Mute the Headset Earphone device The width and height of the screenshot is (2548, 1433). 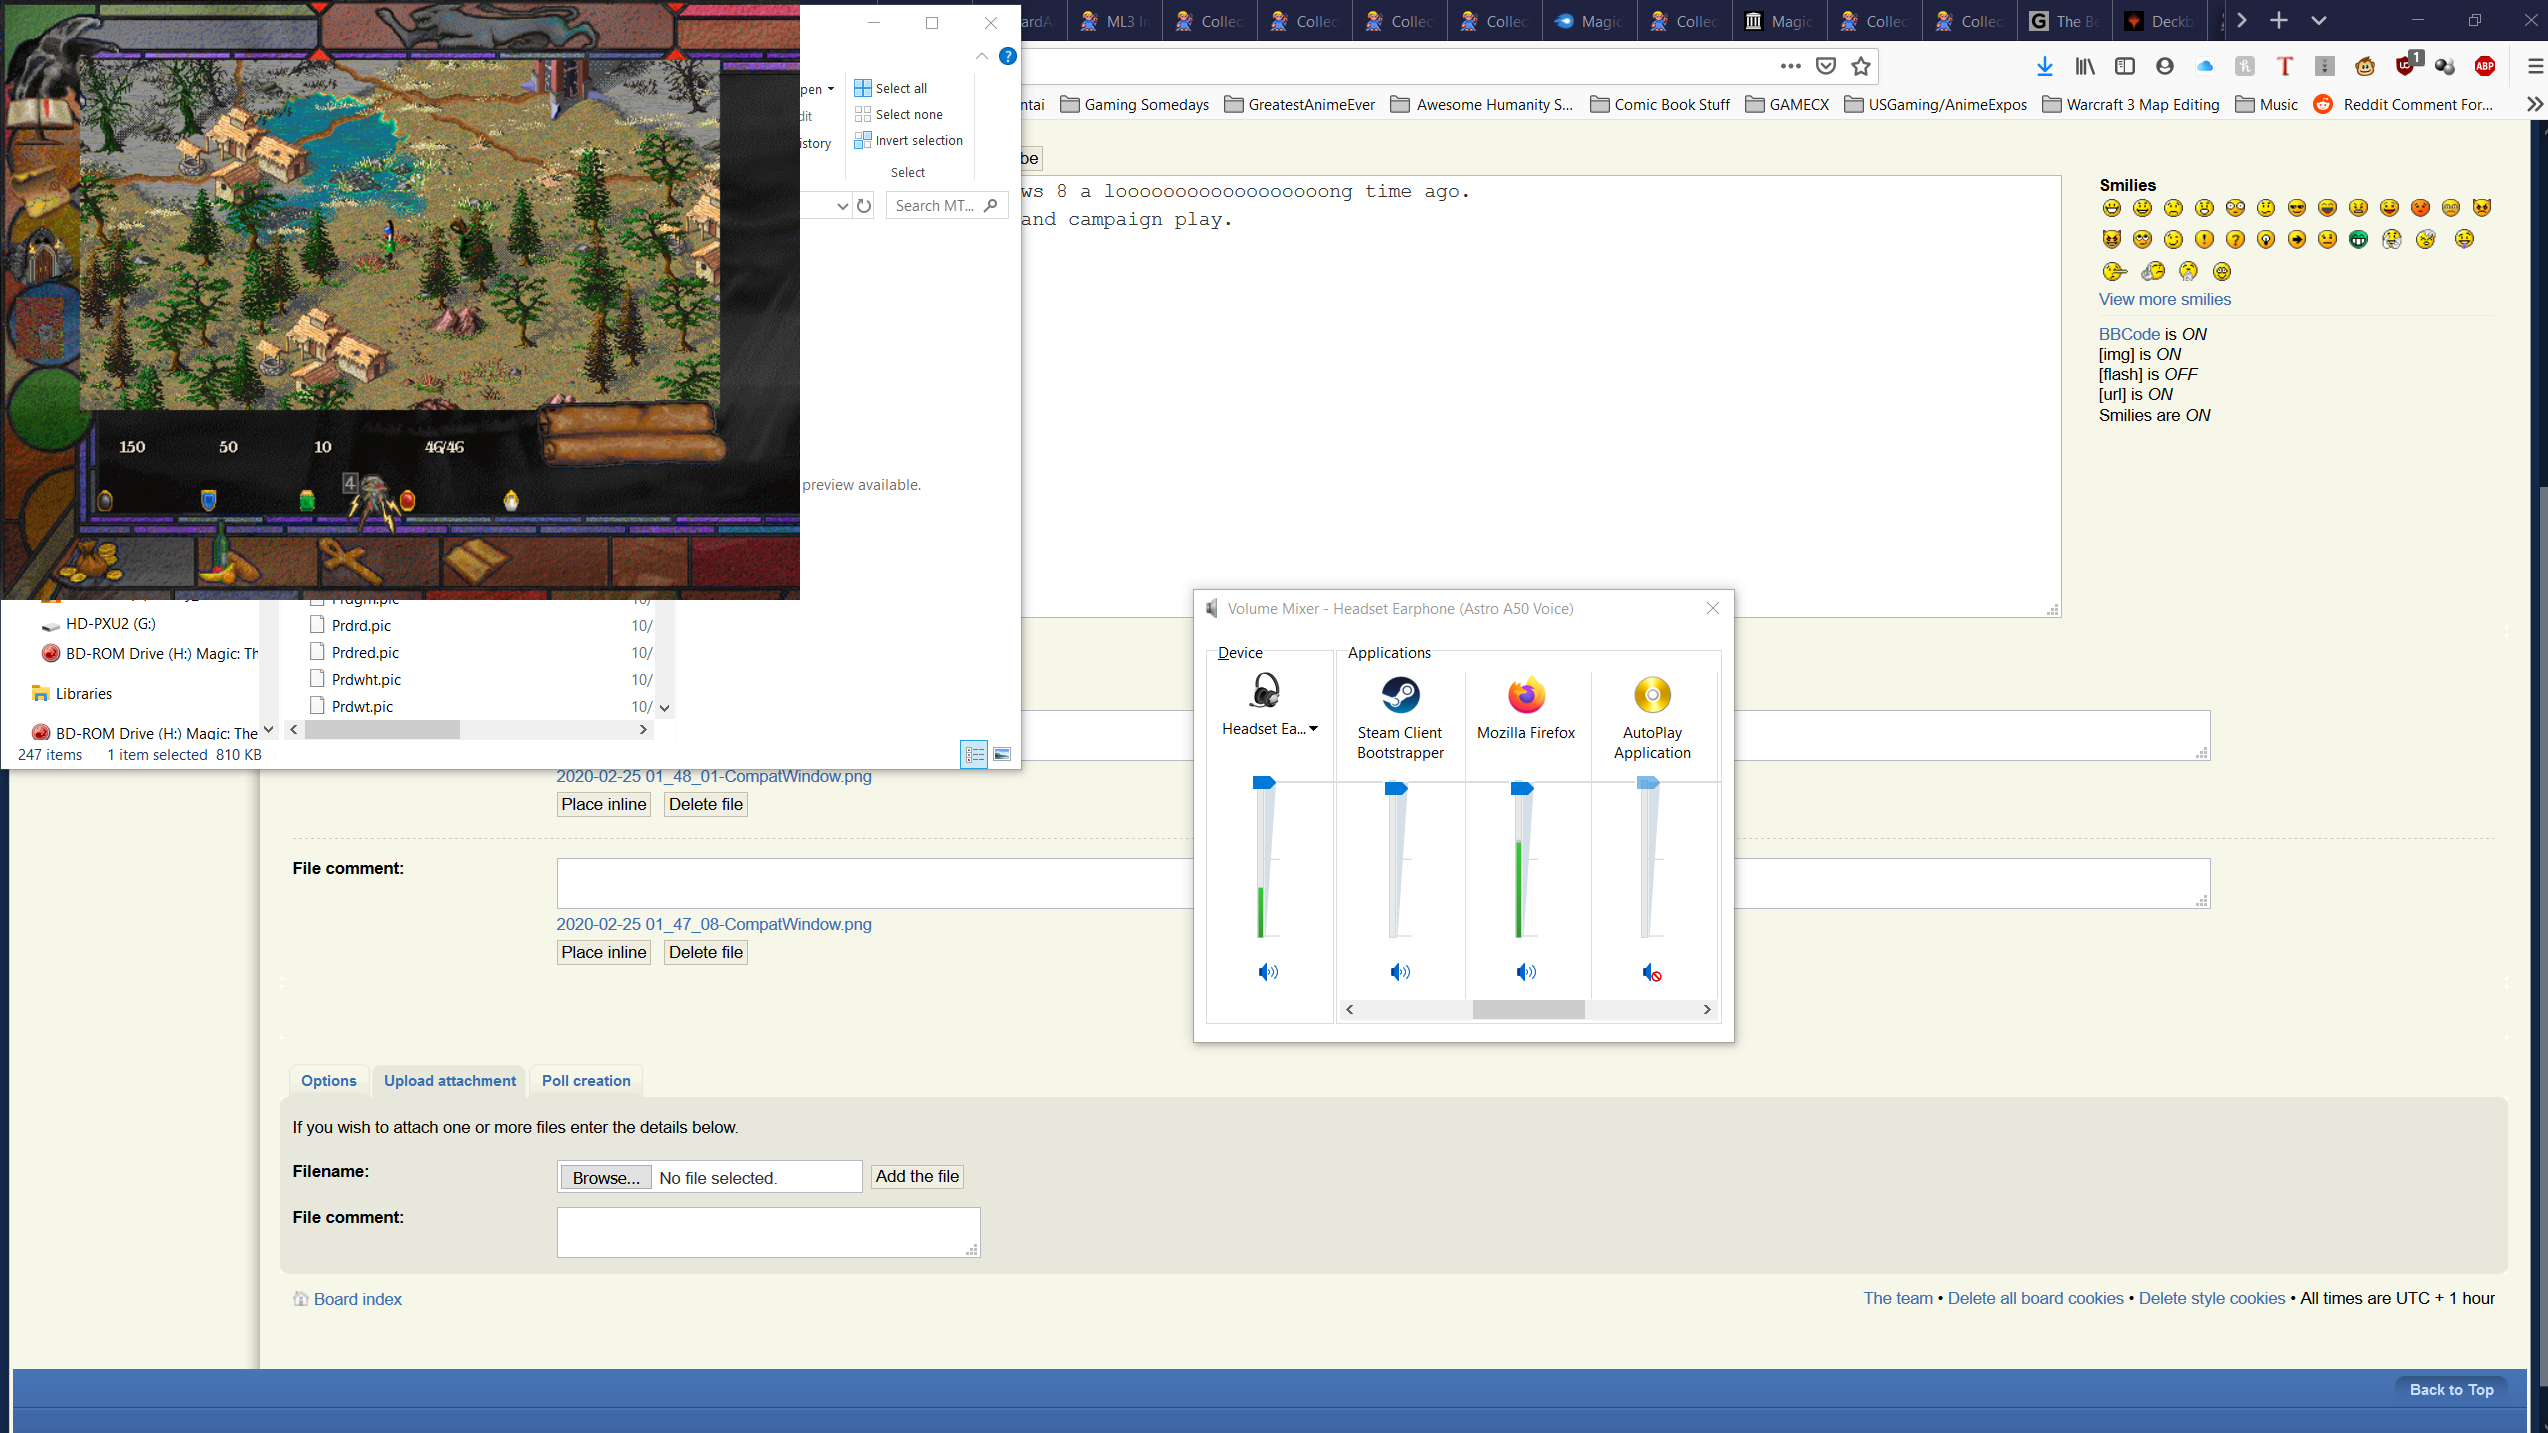point(1268,972)
